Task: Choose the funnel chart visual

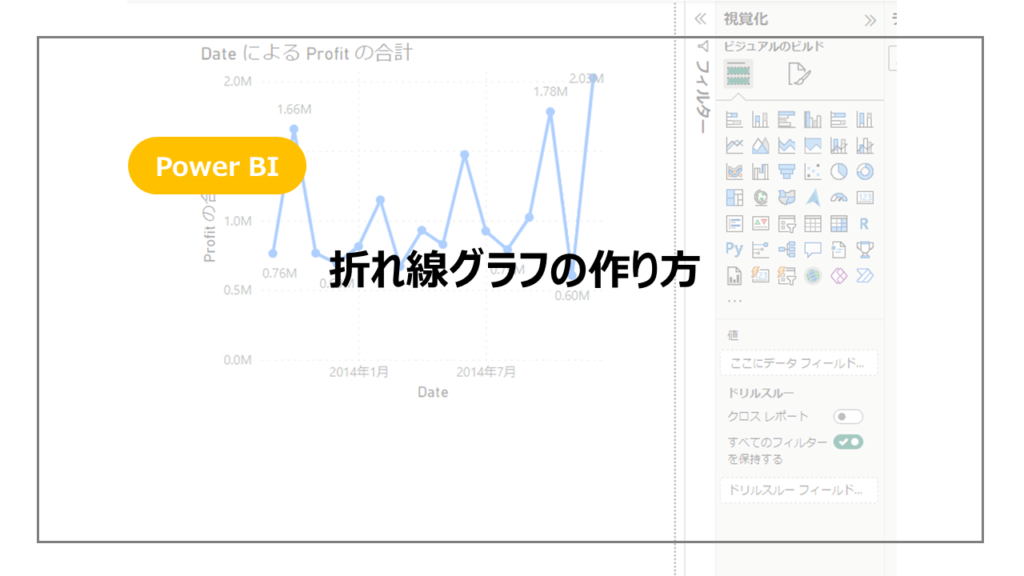Action: (786, 171)
